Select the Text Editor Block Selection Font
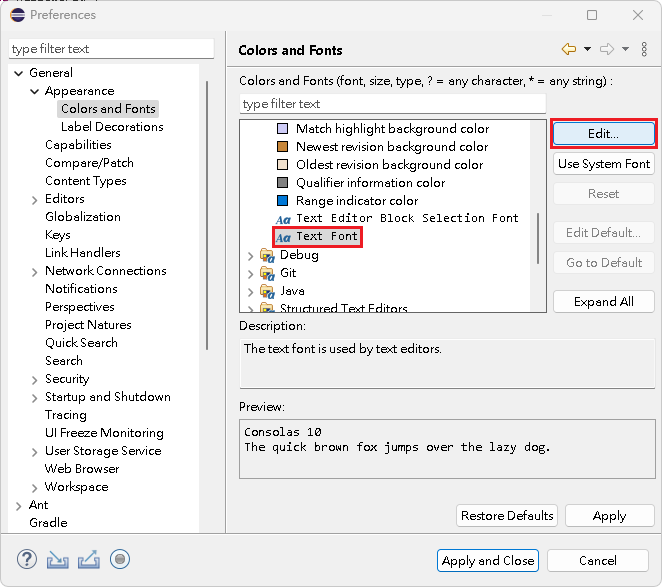 click(407, 218)
